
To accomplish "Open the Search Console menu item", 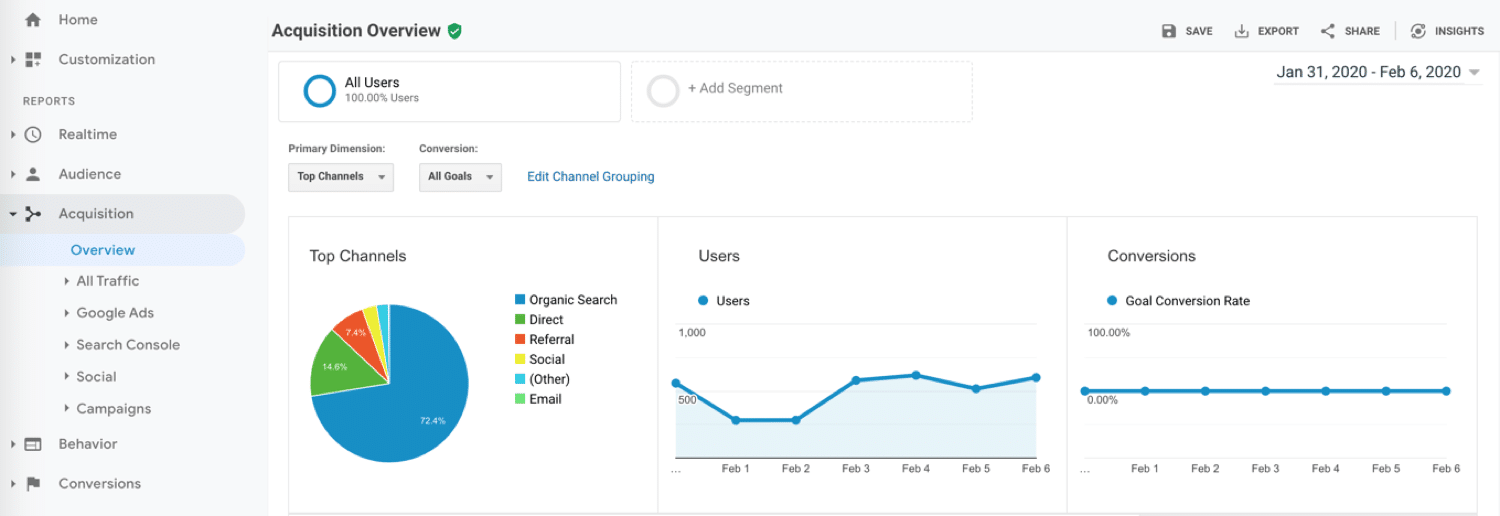I will coord(127,345).
